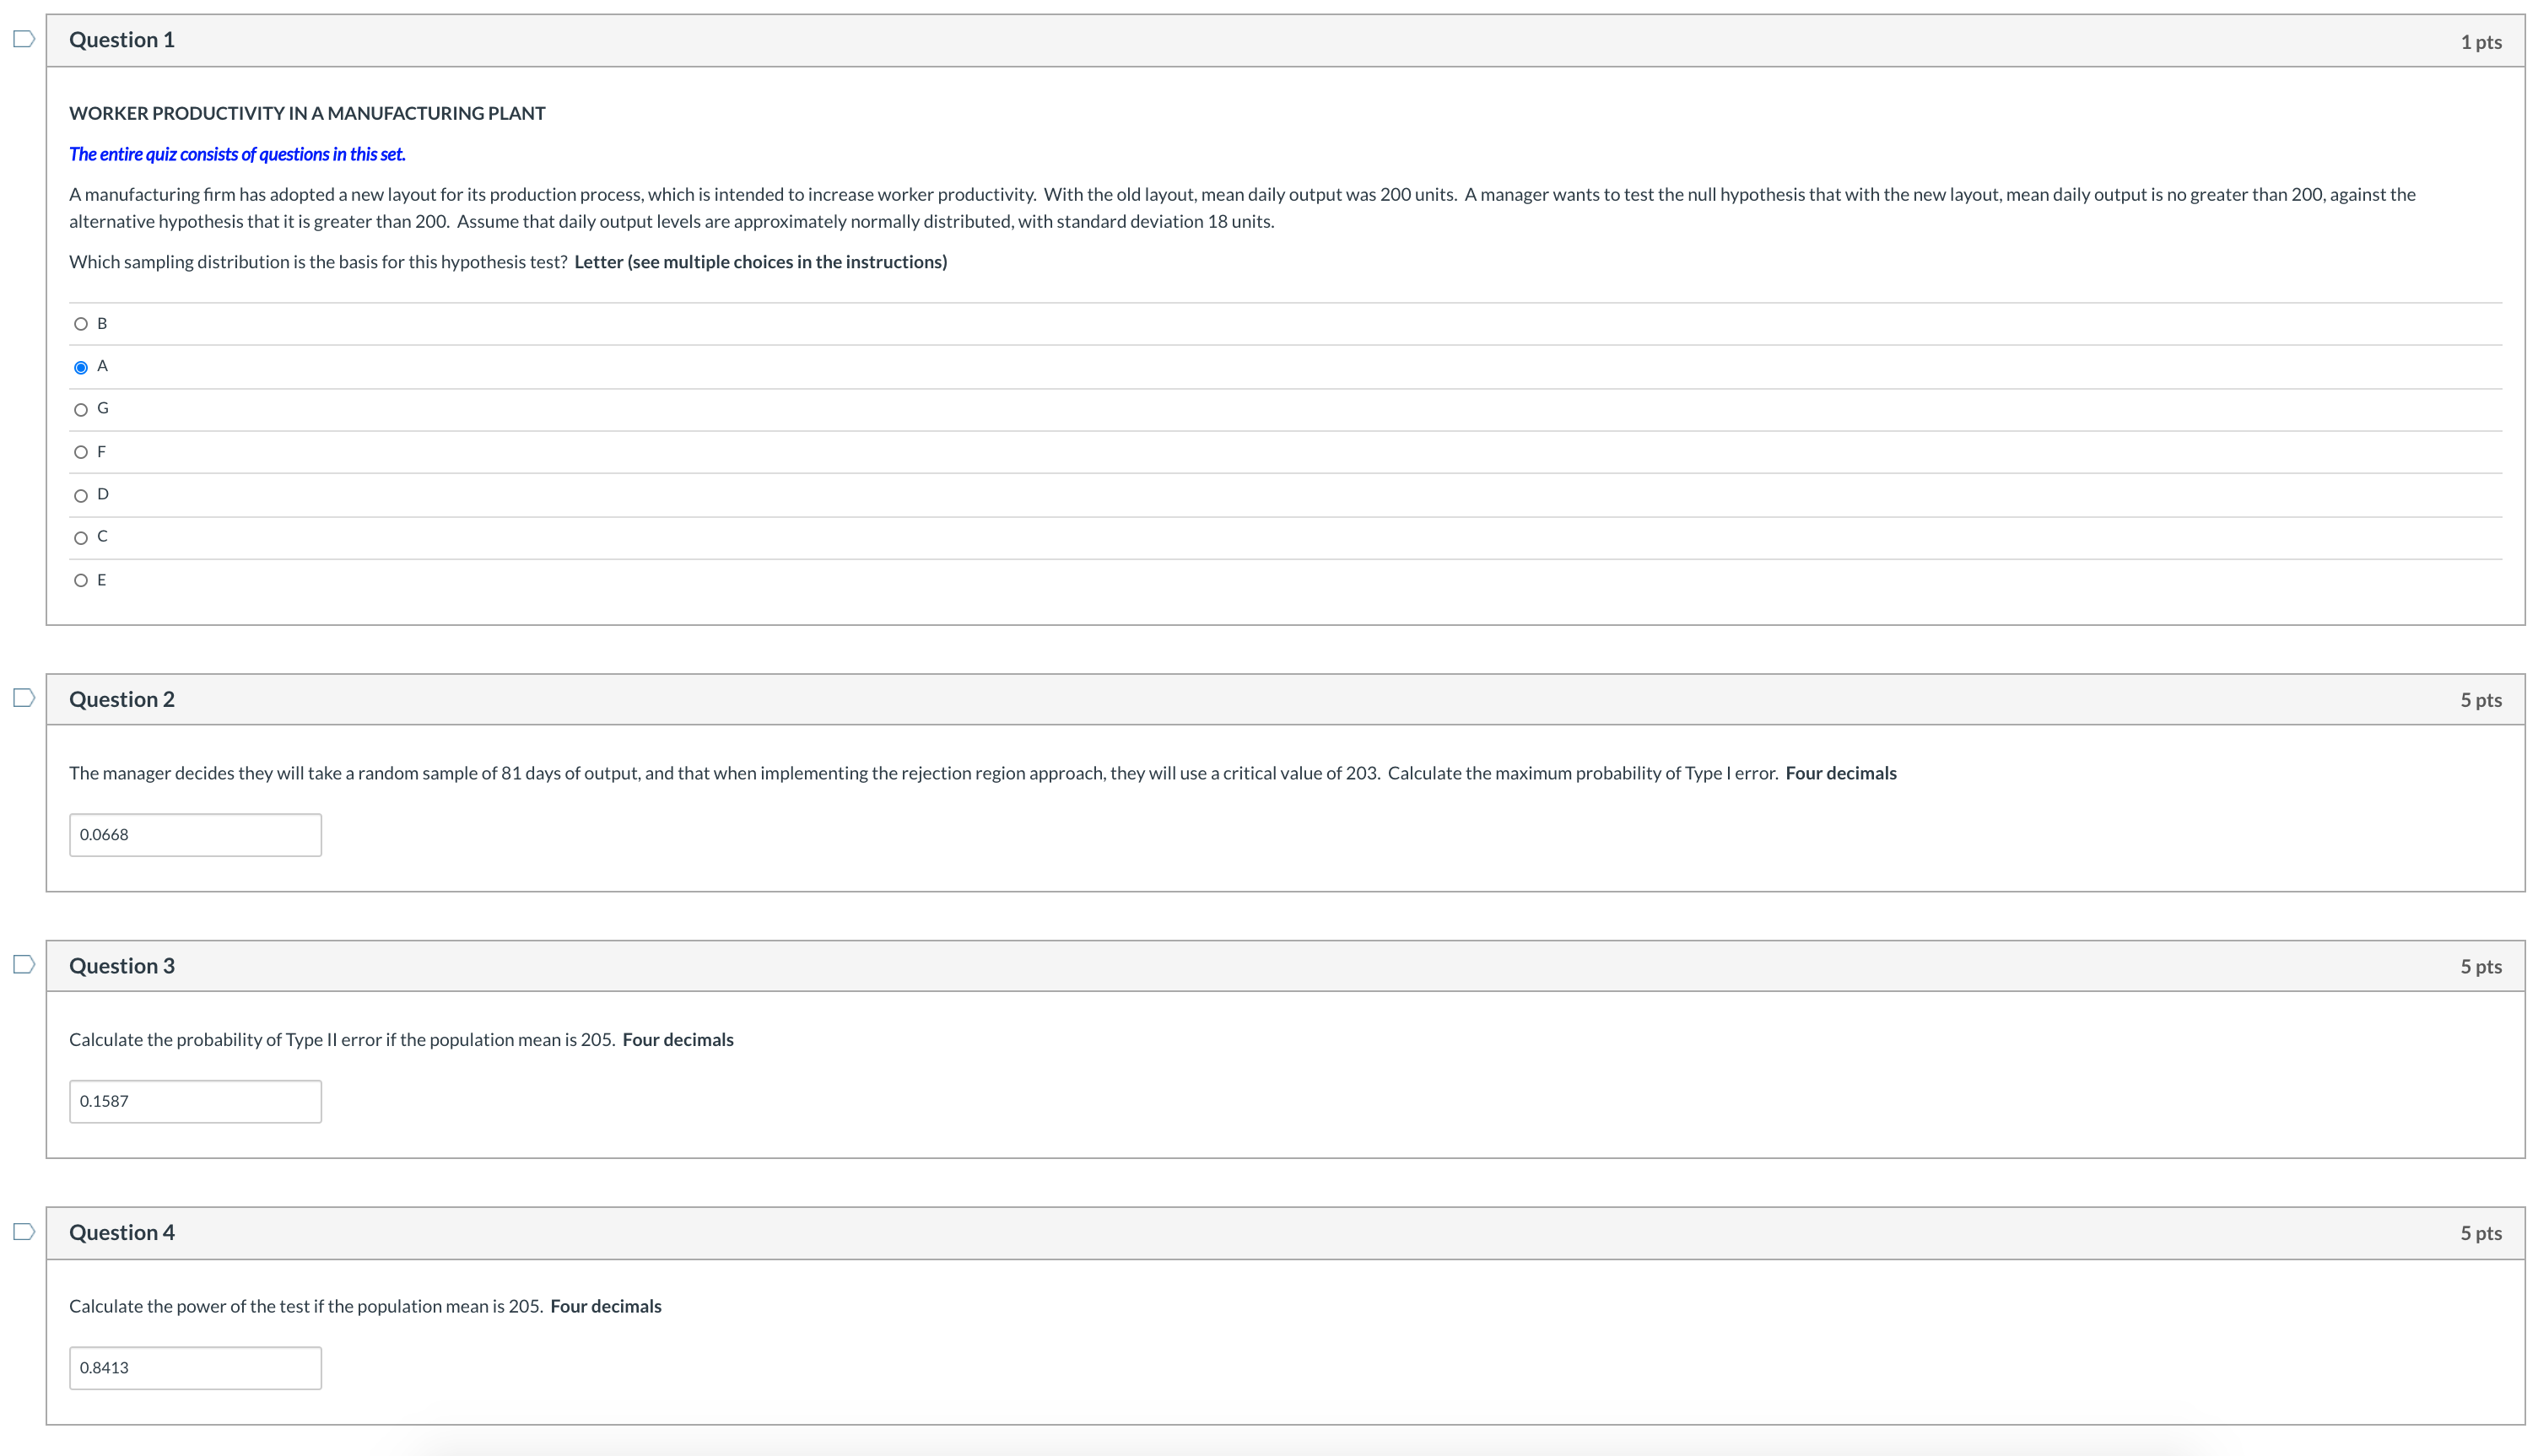Choose option G for Question 1
Viewport: 2538px width, 1456px height.
(x=81, y=410)
